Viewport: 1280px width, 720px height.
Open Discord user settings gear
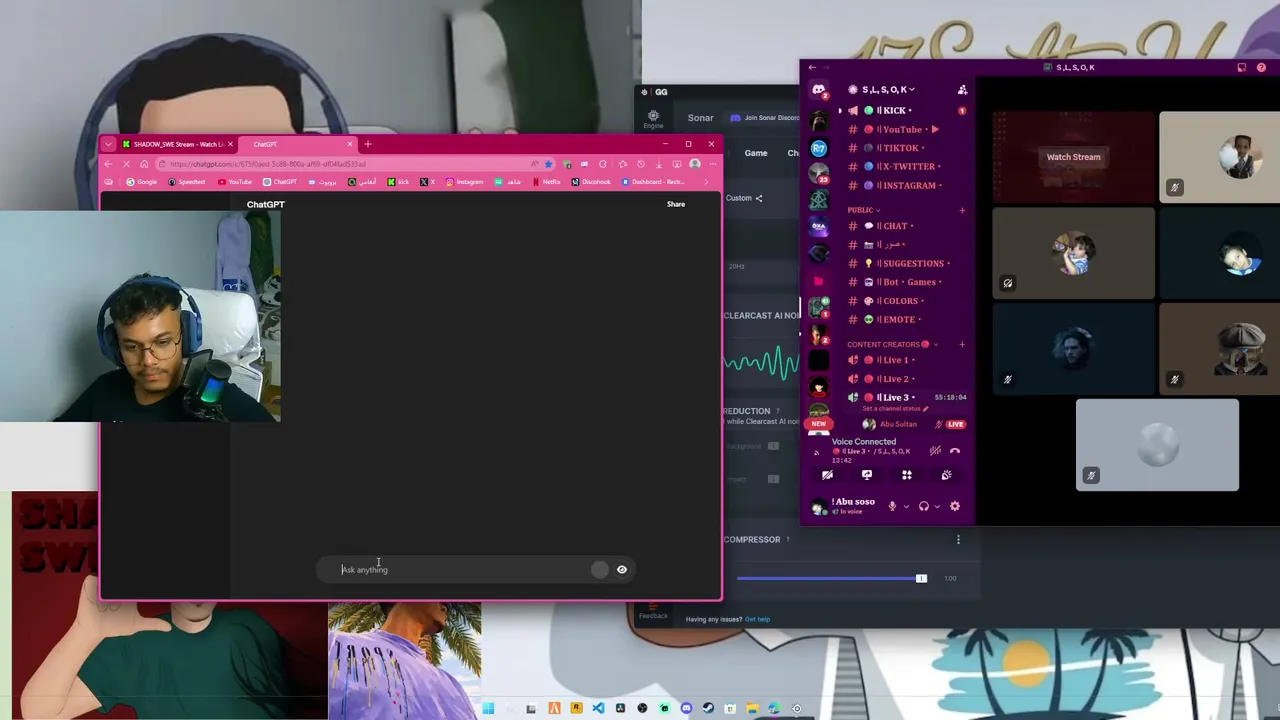click(954, 506)
